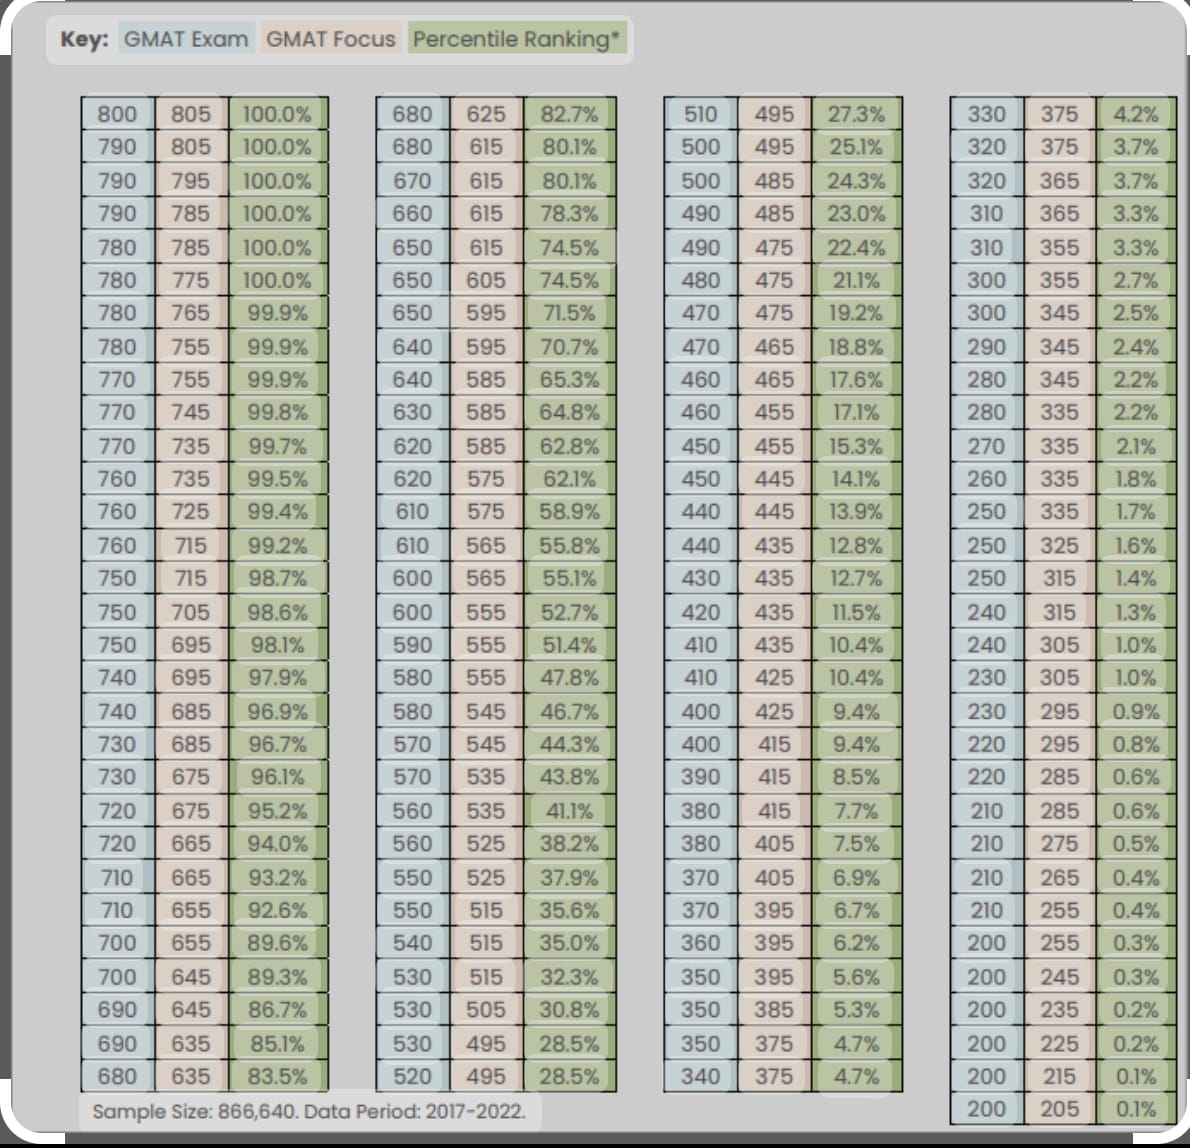Select the 44.3% percentile cell
The height and width of the screenshot is (1148, 1190).
[x=570, y=744]
